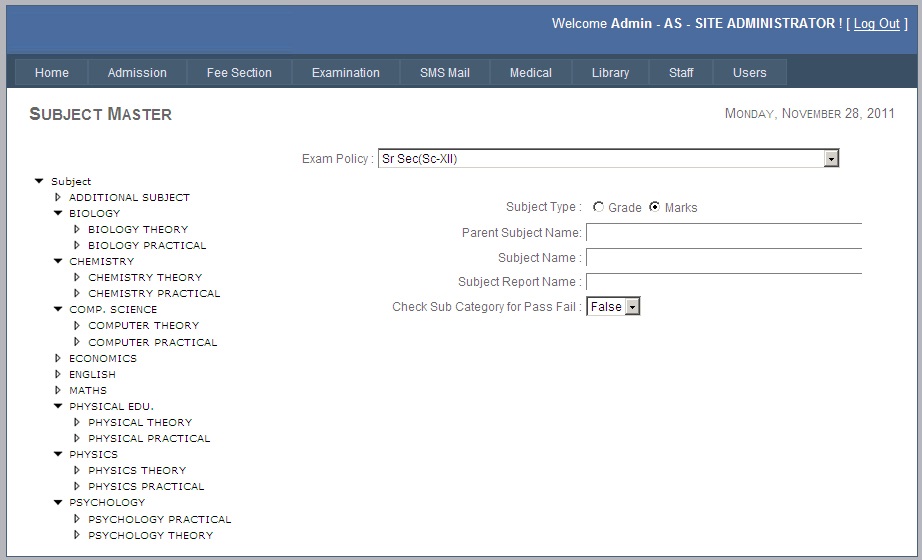This screenshot has width=922, height=560.
Task: Select CHEMISTRY THEORY in subject tree
Action: click(145, 277)
